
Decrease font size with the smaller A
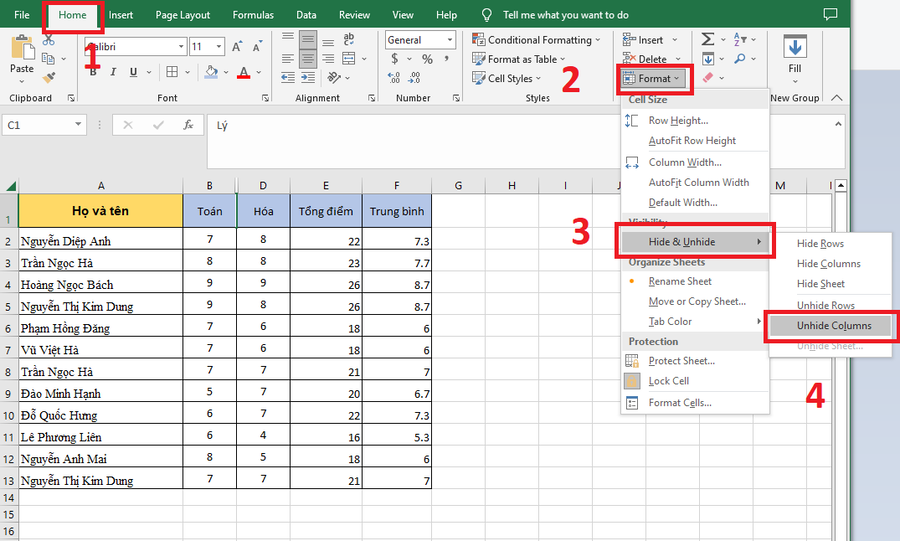click(257, 46)
